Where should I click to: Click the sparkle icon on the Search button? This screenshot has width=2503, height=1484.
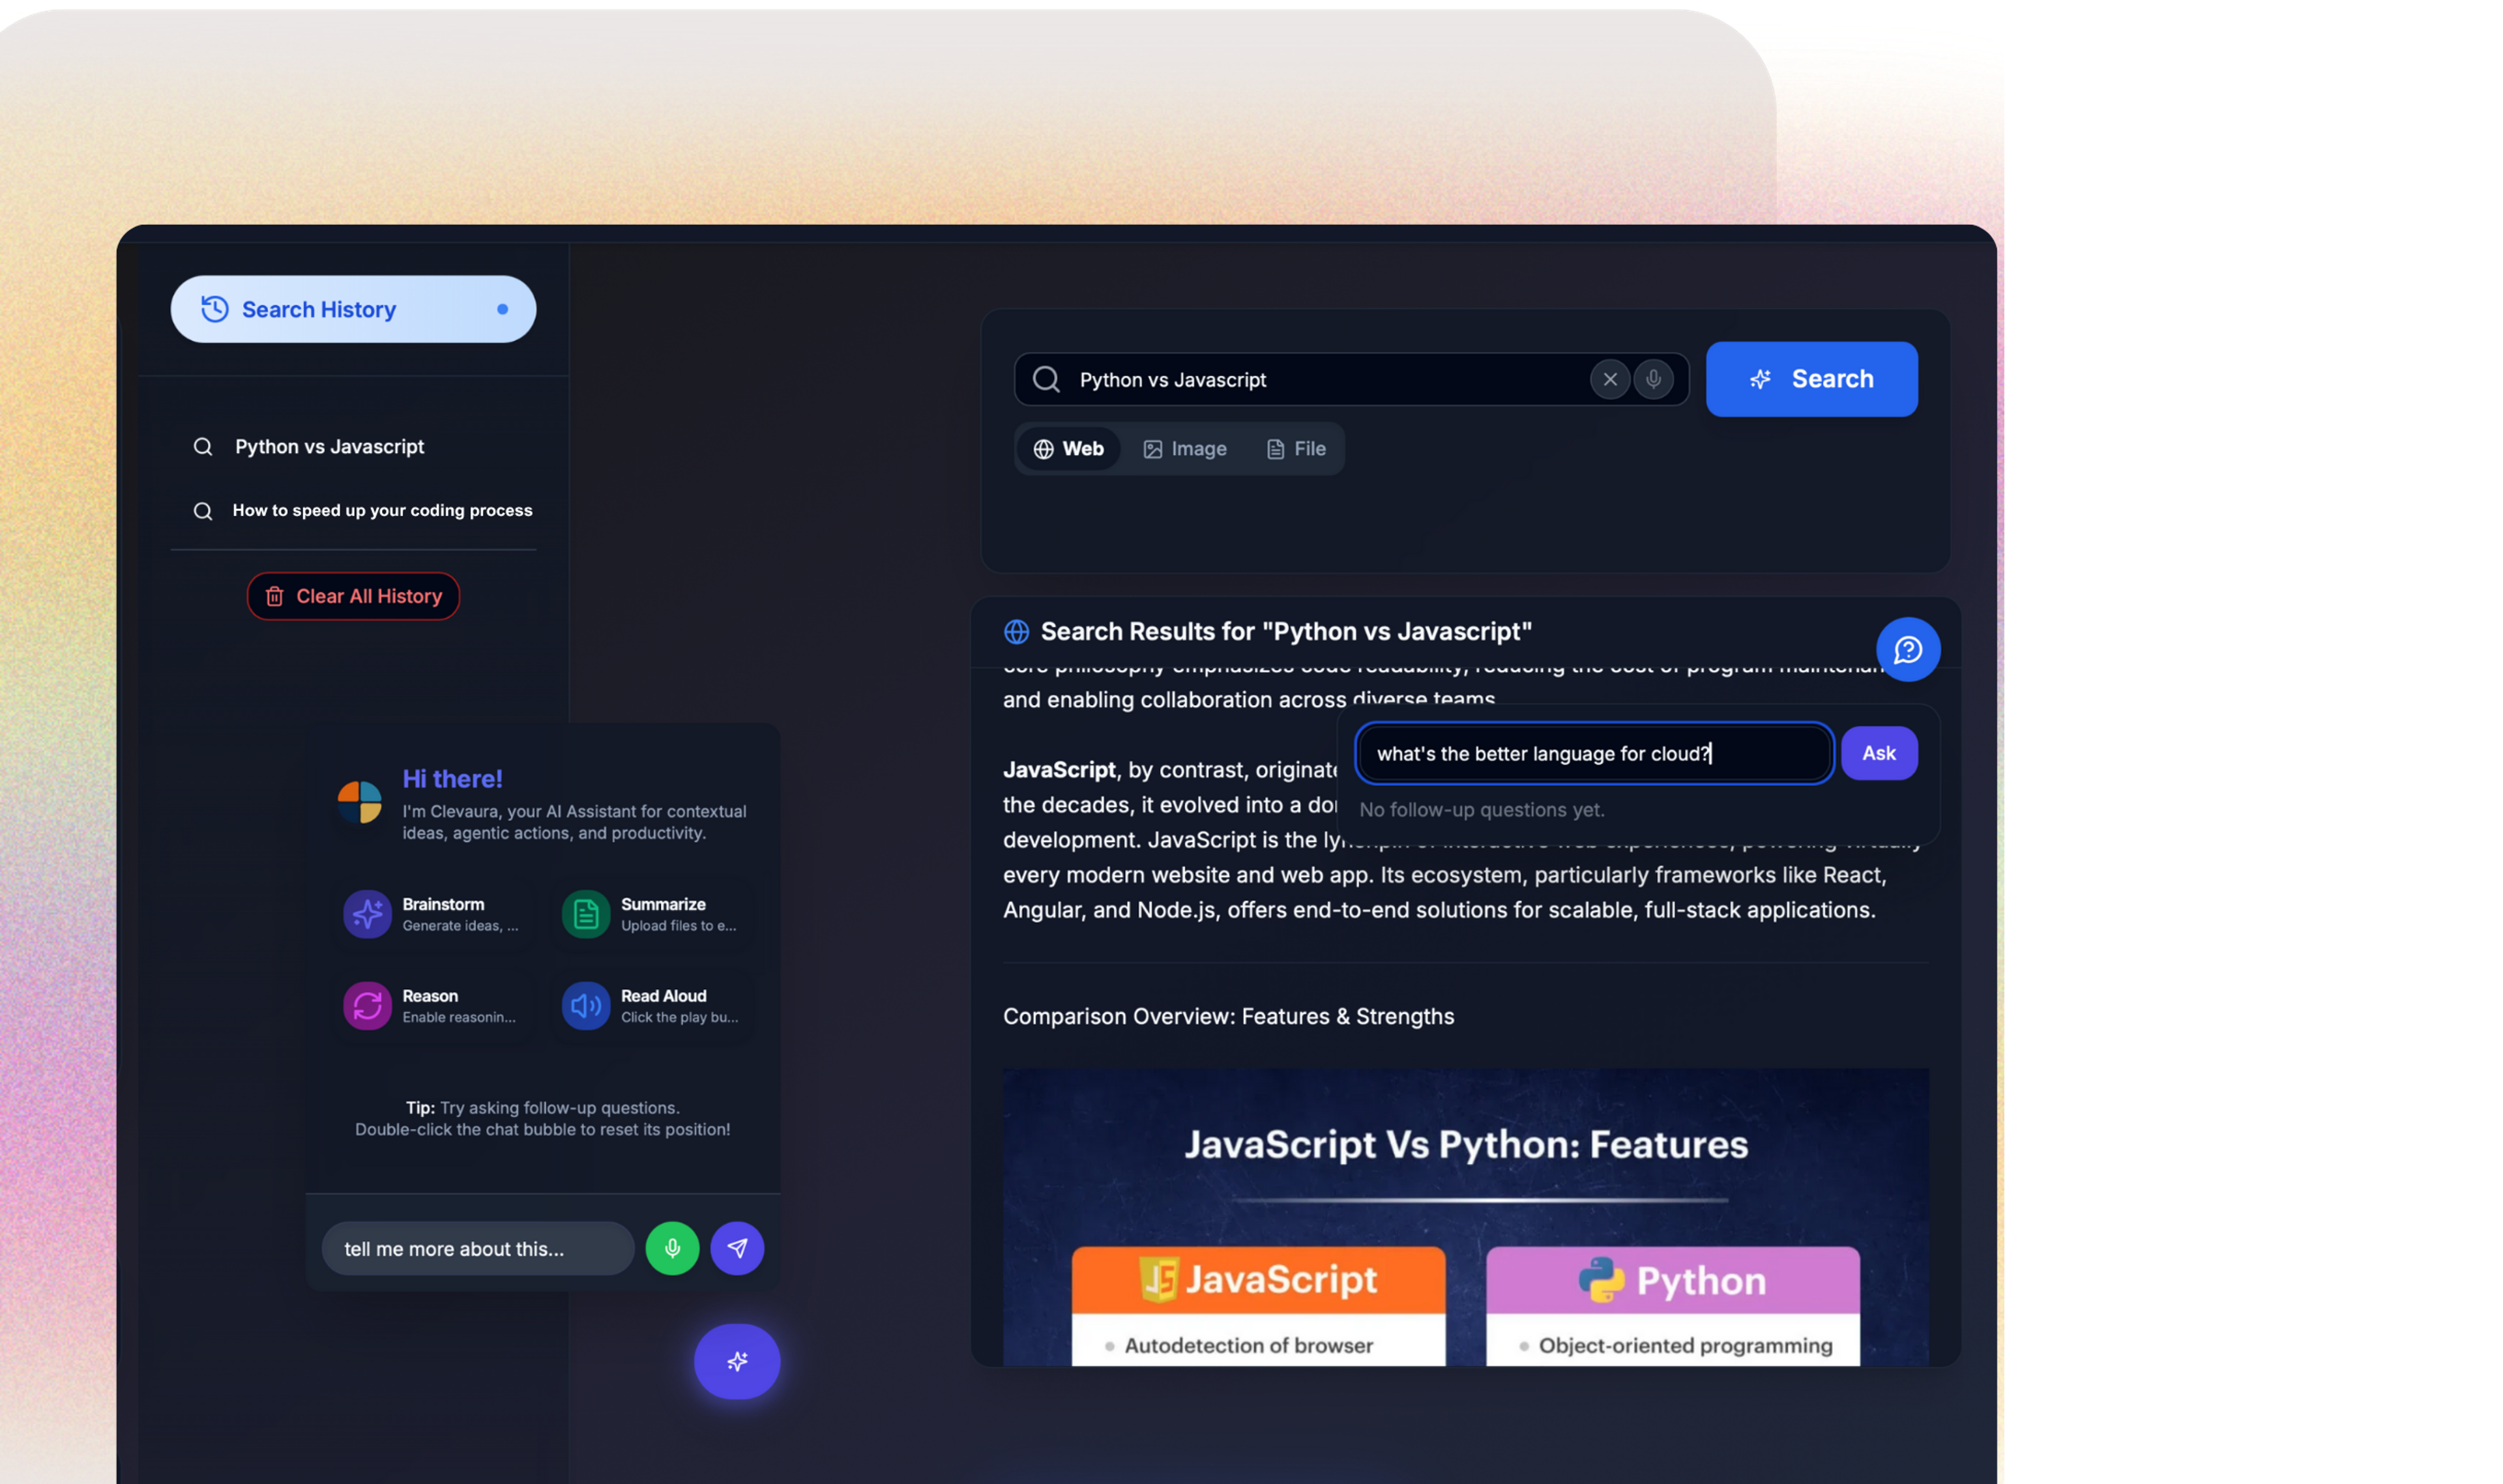[x=1760, y=379]
